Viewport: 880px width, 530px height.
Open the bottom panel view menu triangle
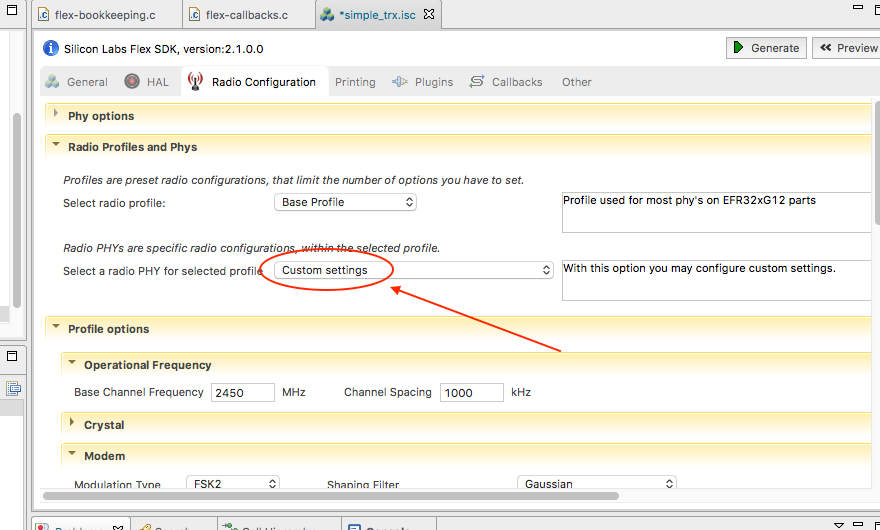(838, 526)
